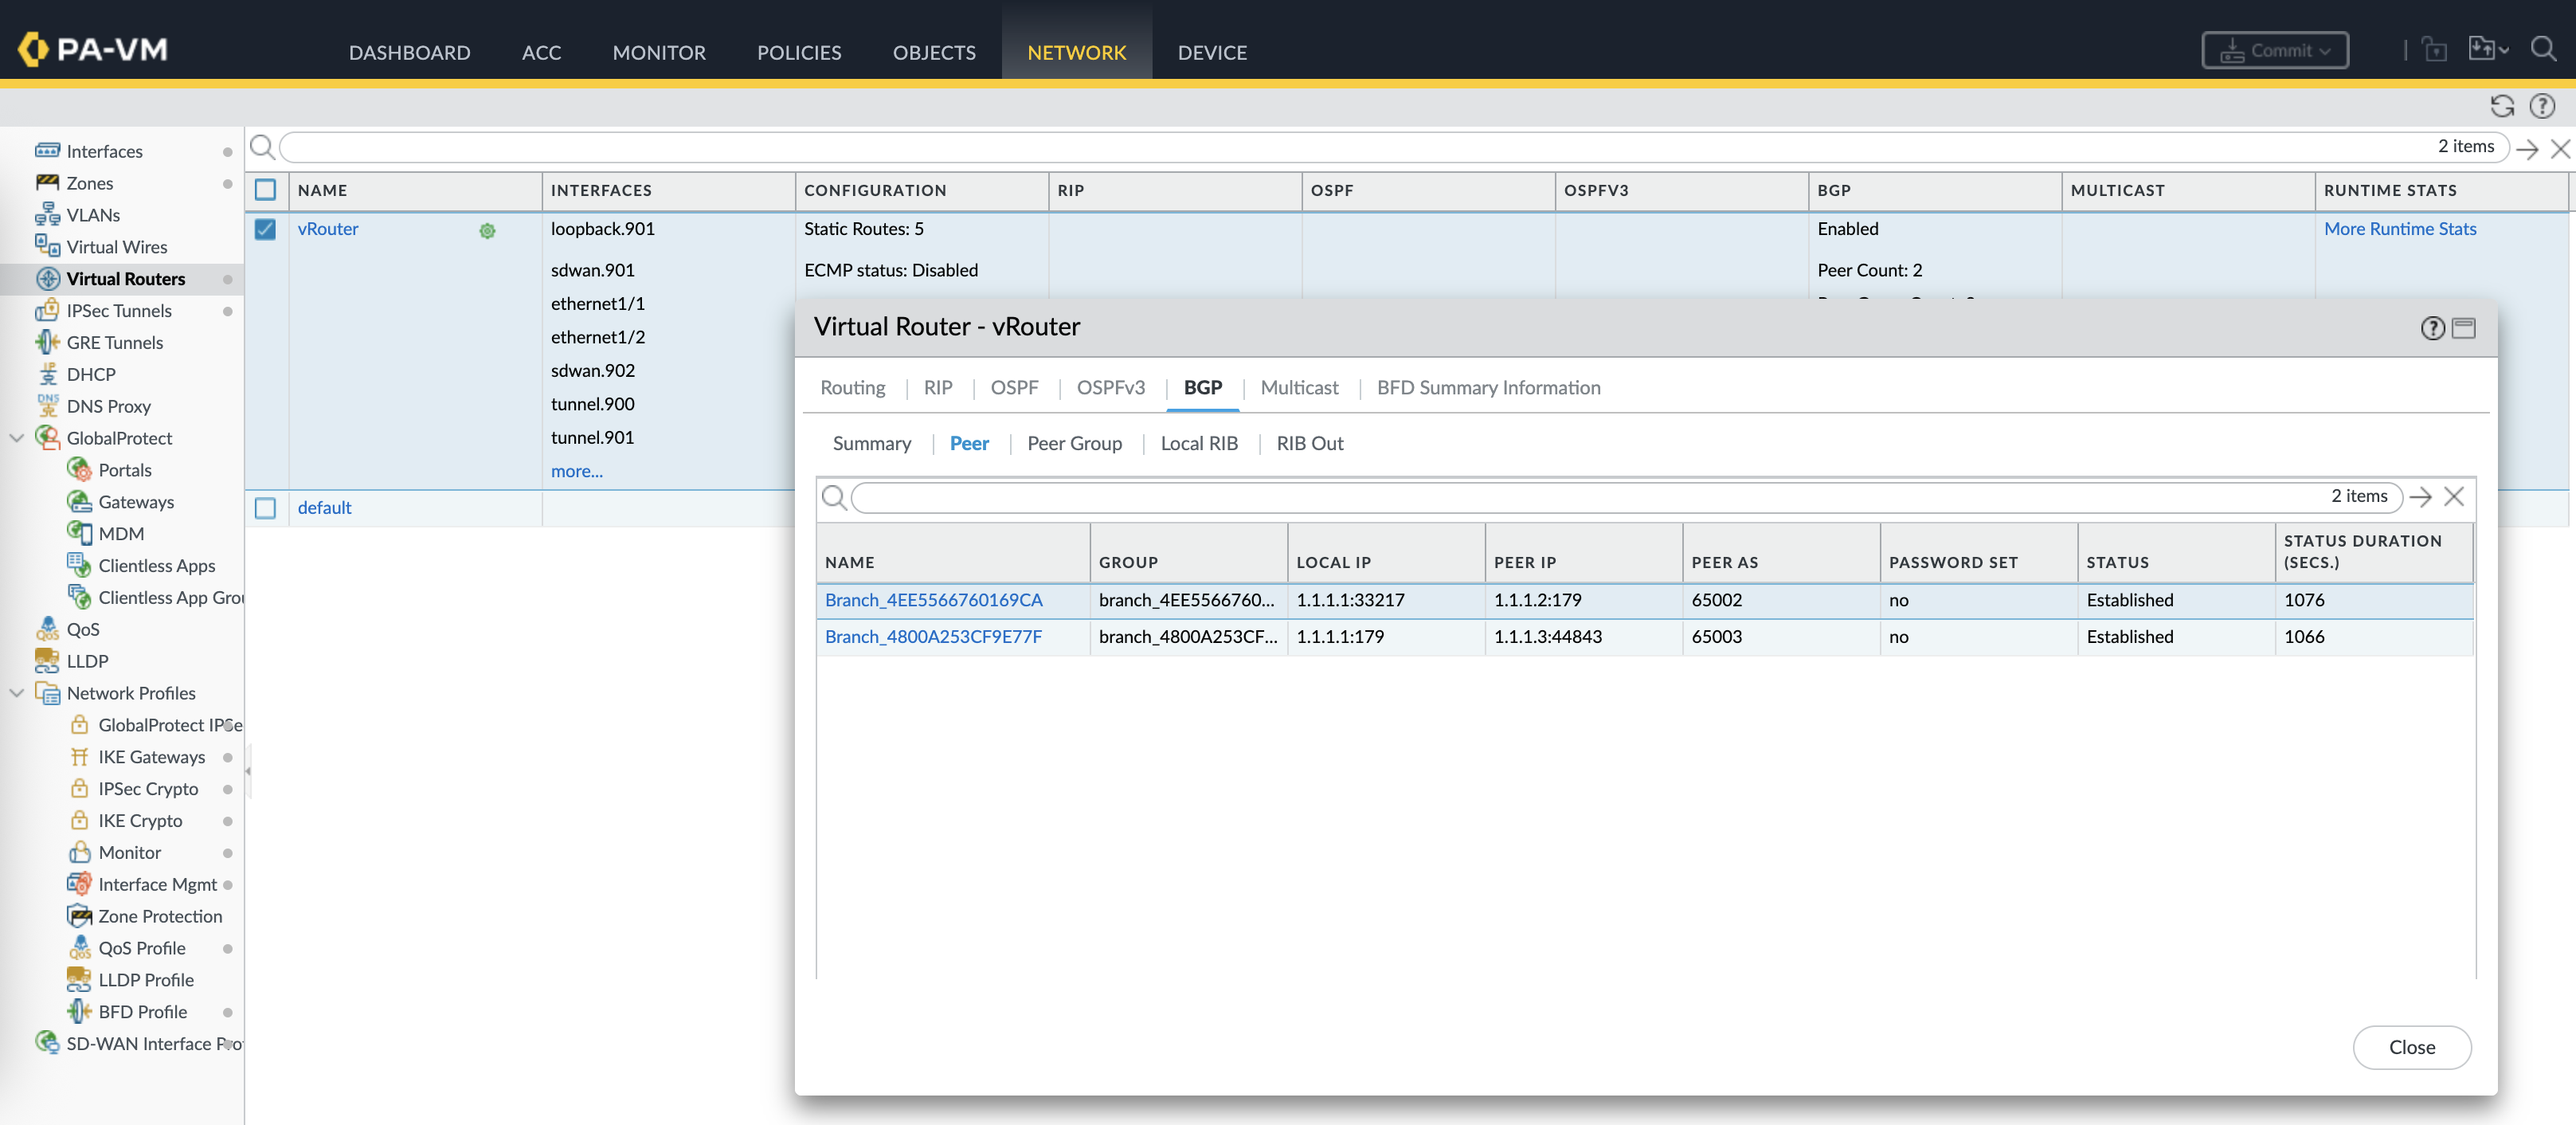This screenshot has width=2576, height=1125.
Task: Click the IKE Gateways icon
Action: tap(79, 757)
